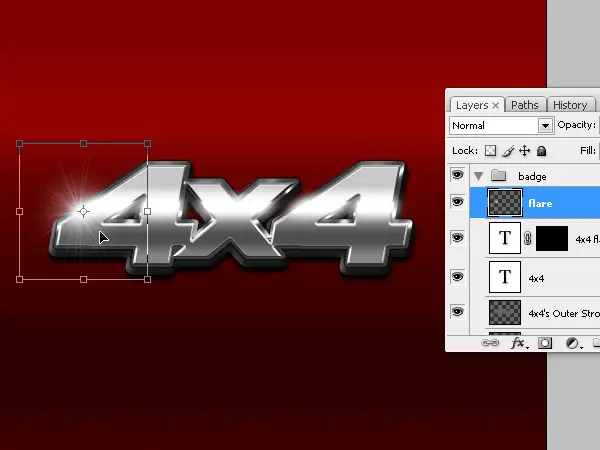
Task: Hide the 4x4's Outer Stroke layer
Action: click(457, 311)
